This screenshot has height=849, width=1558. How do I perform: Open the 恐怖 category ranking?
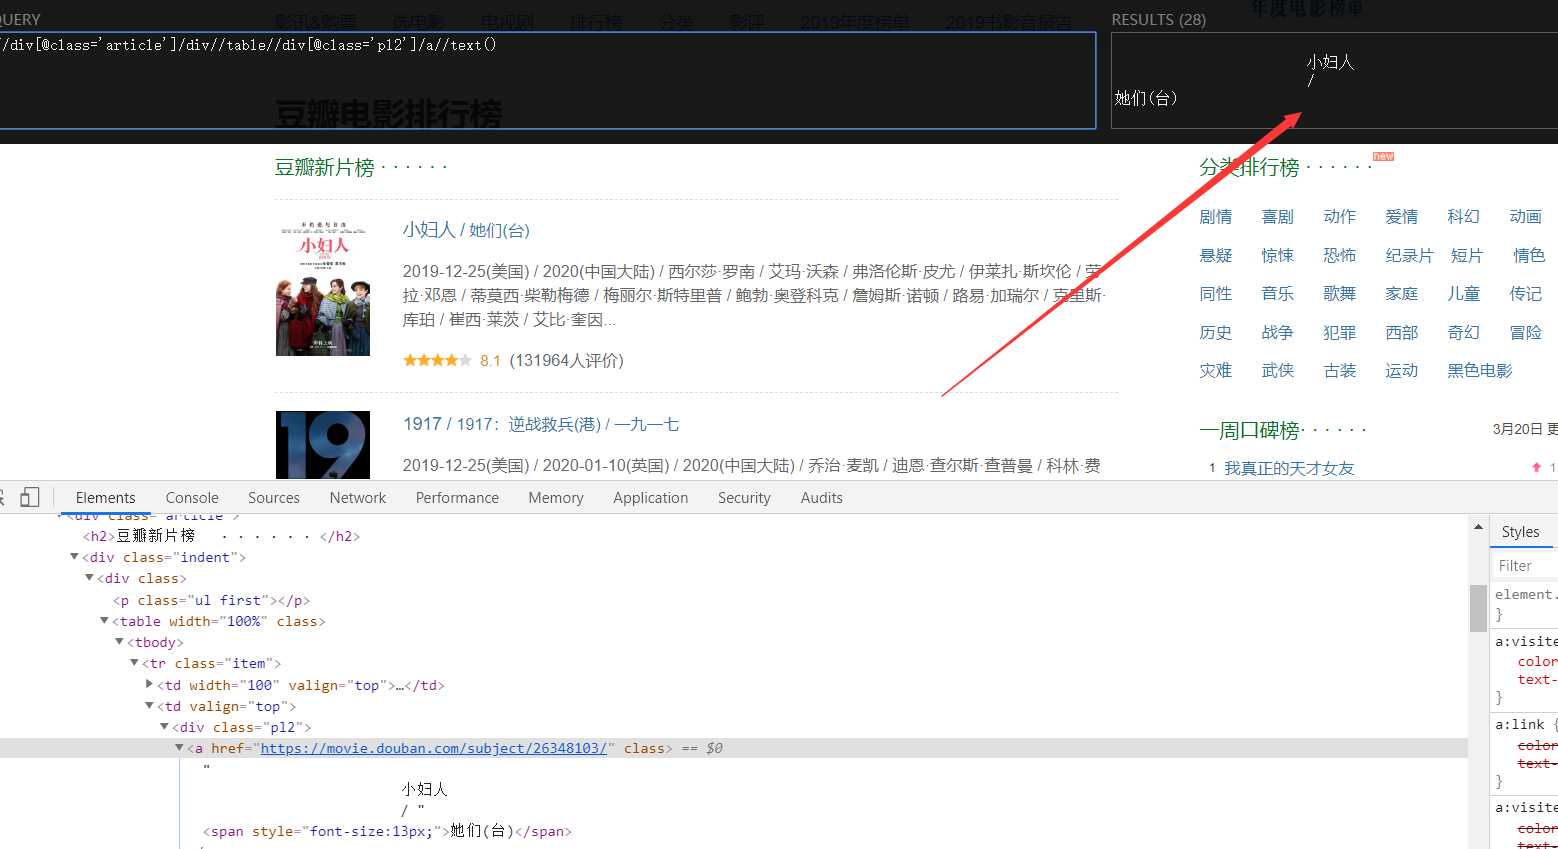pyautogui.click(x=1340, y=256)
